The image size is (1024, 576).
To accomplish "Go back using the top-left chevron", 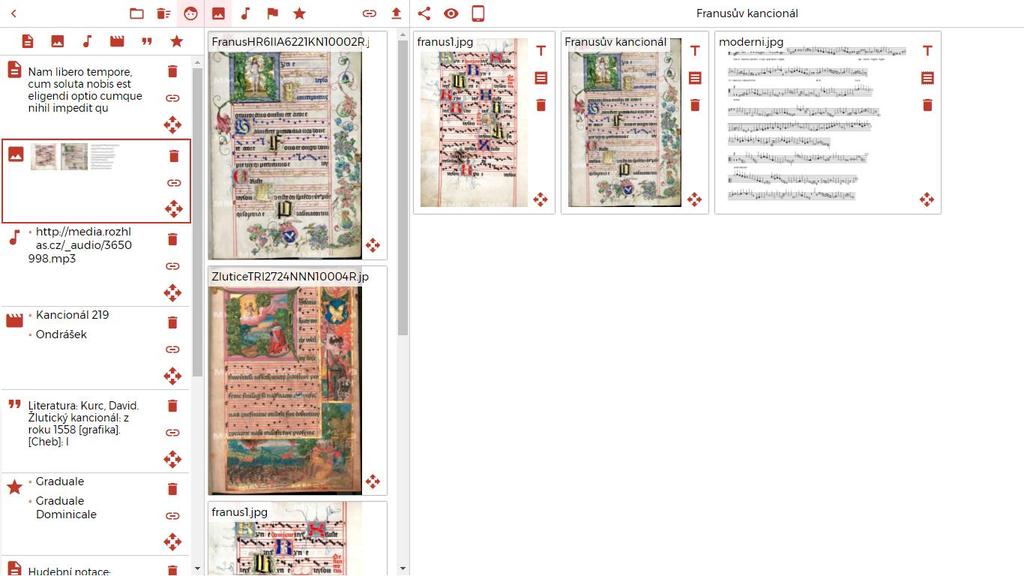I will tap(14, 13).
